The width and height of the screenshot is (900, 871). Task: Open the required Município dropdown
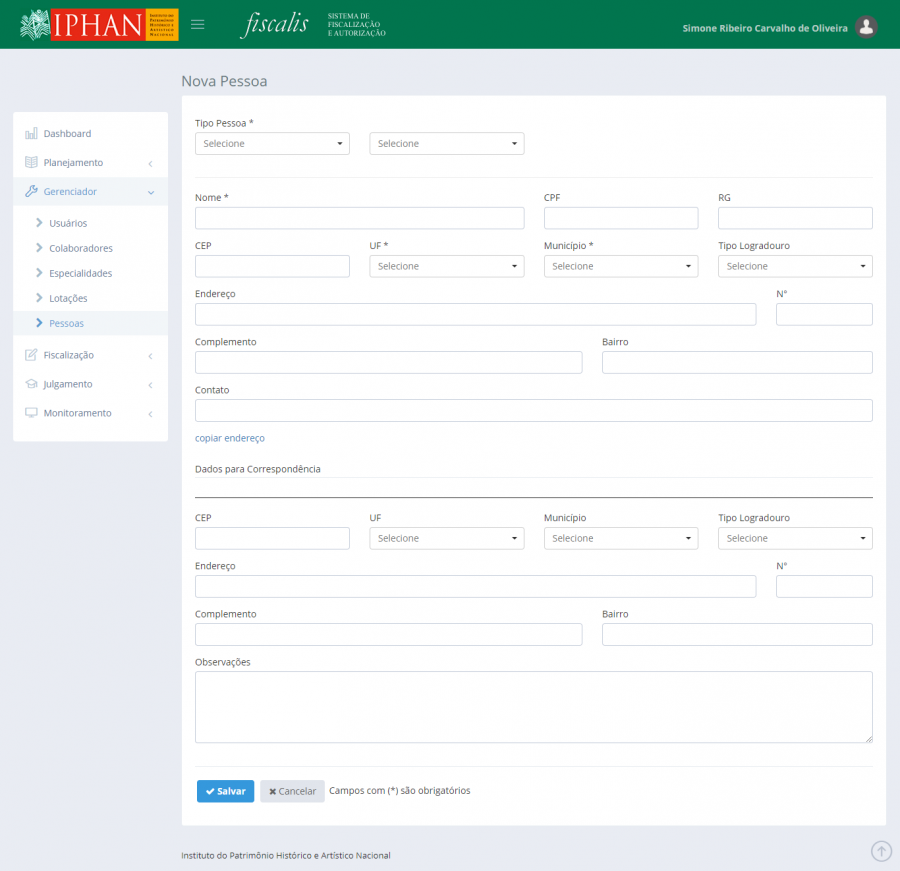[x=620, y=267]
